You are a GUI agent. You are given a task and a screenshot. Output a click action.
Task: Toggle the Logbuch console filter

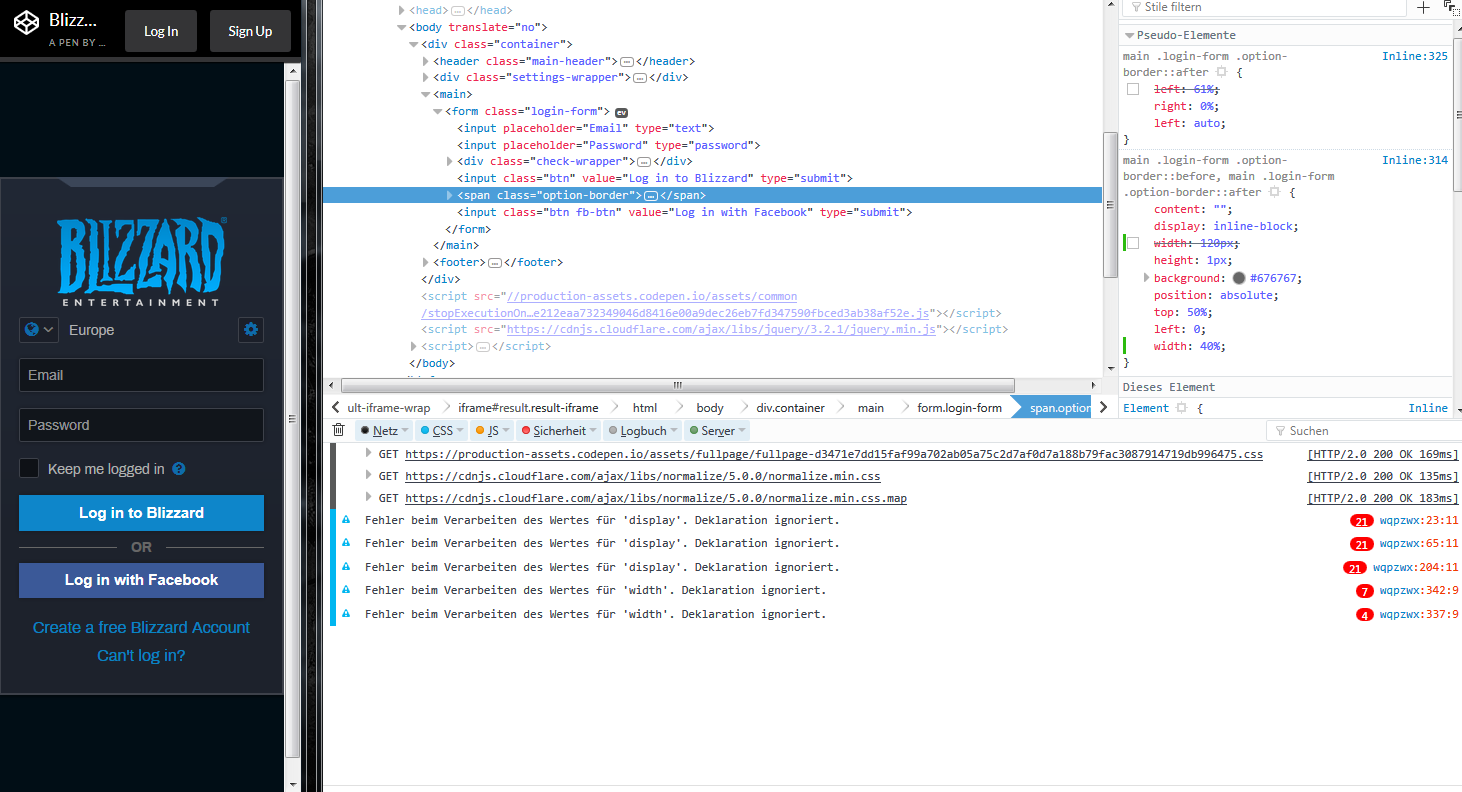(641, 431)
